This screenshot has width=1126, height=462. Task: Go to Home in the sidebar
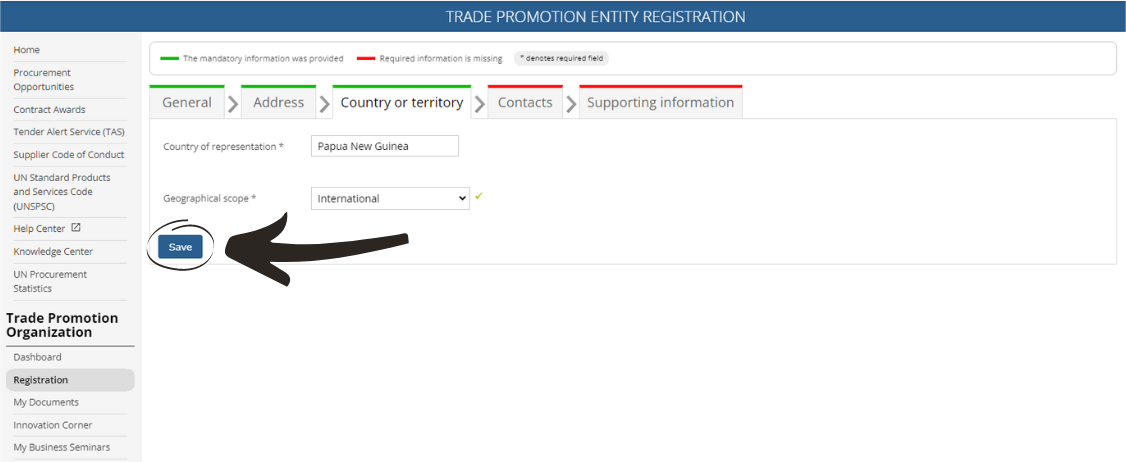[x=27, y=50]
